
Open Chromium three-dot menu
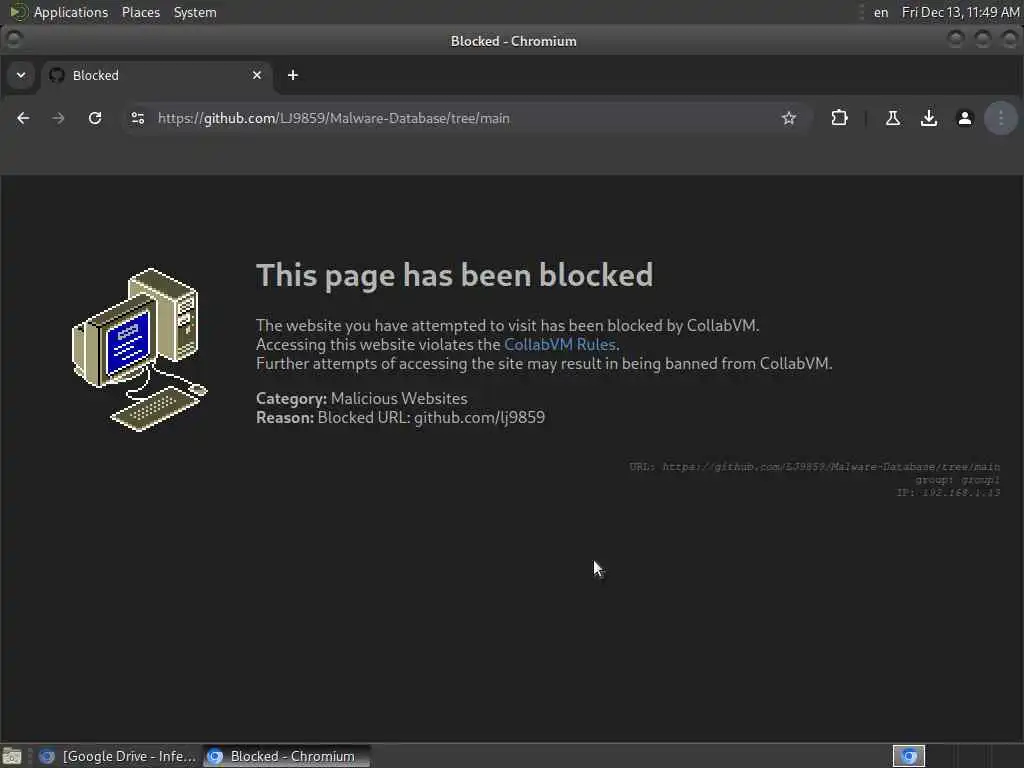click(x=1000, y=118)
